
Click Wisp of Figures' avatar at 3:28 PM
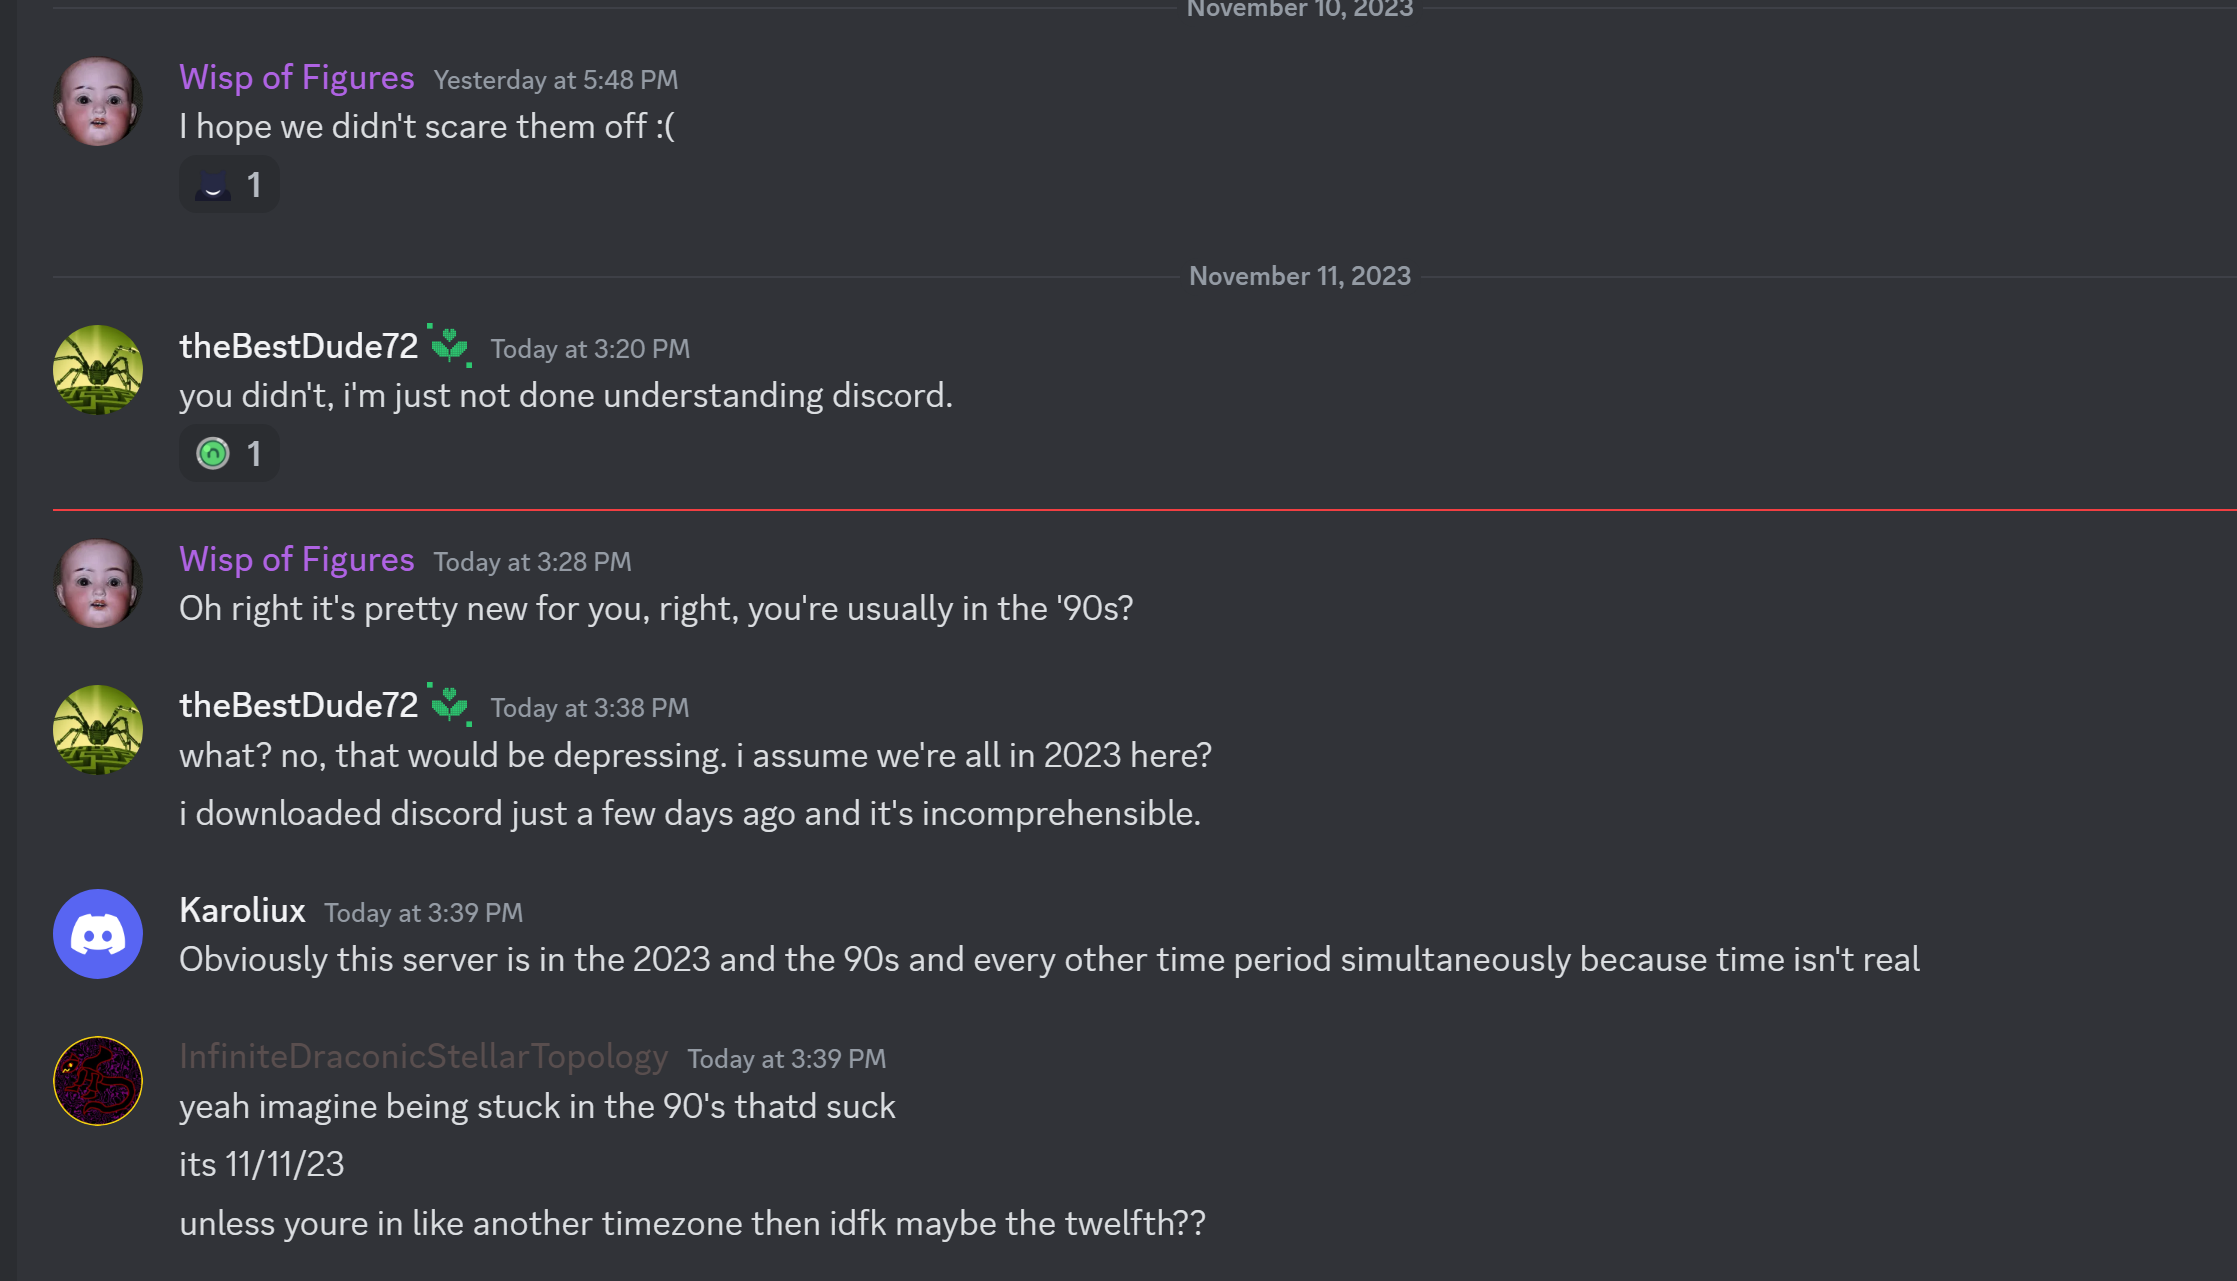97,584
